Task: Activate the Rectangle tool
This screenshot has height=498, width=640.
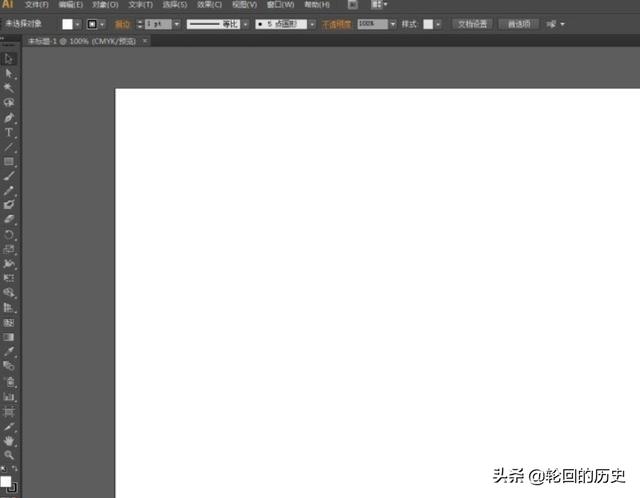Action: 9,161
